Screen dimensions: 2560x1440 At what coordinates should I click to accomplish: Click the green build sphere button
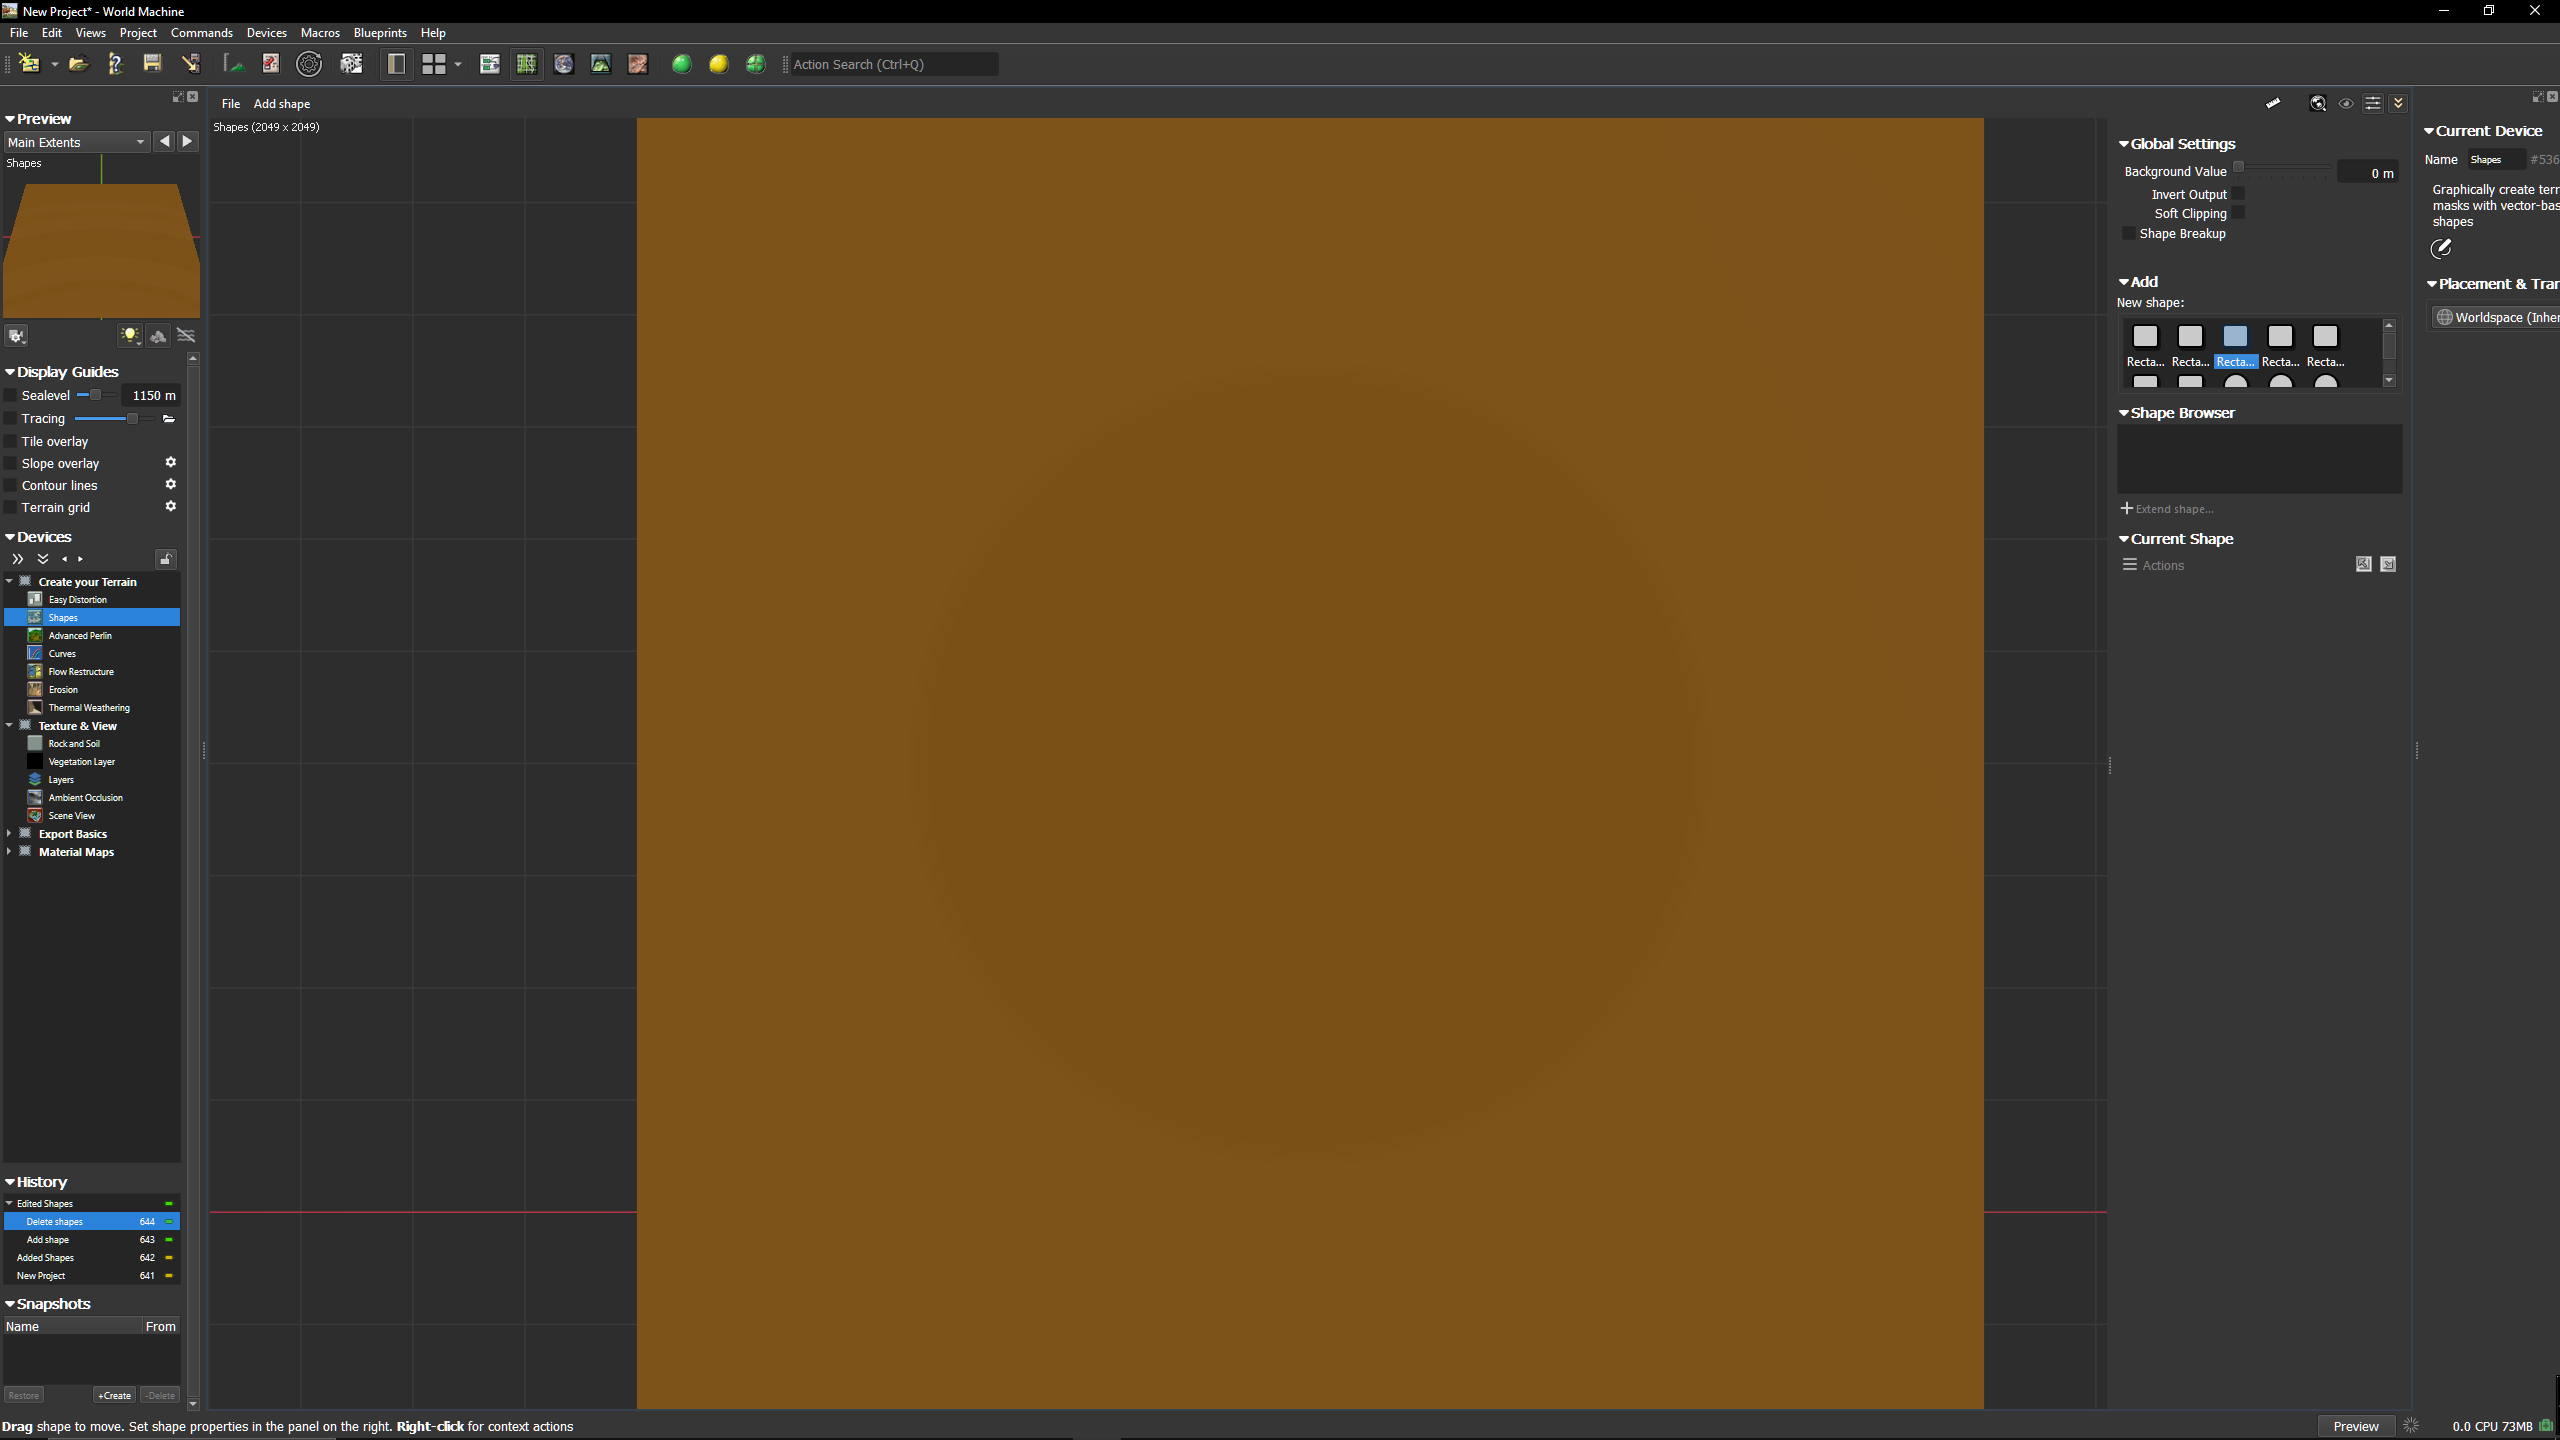681,64
